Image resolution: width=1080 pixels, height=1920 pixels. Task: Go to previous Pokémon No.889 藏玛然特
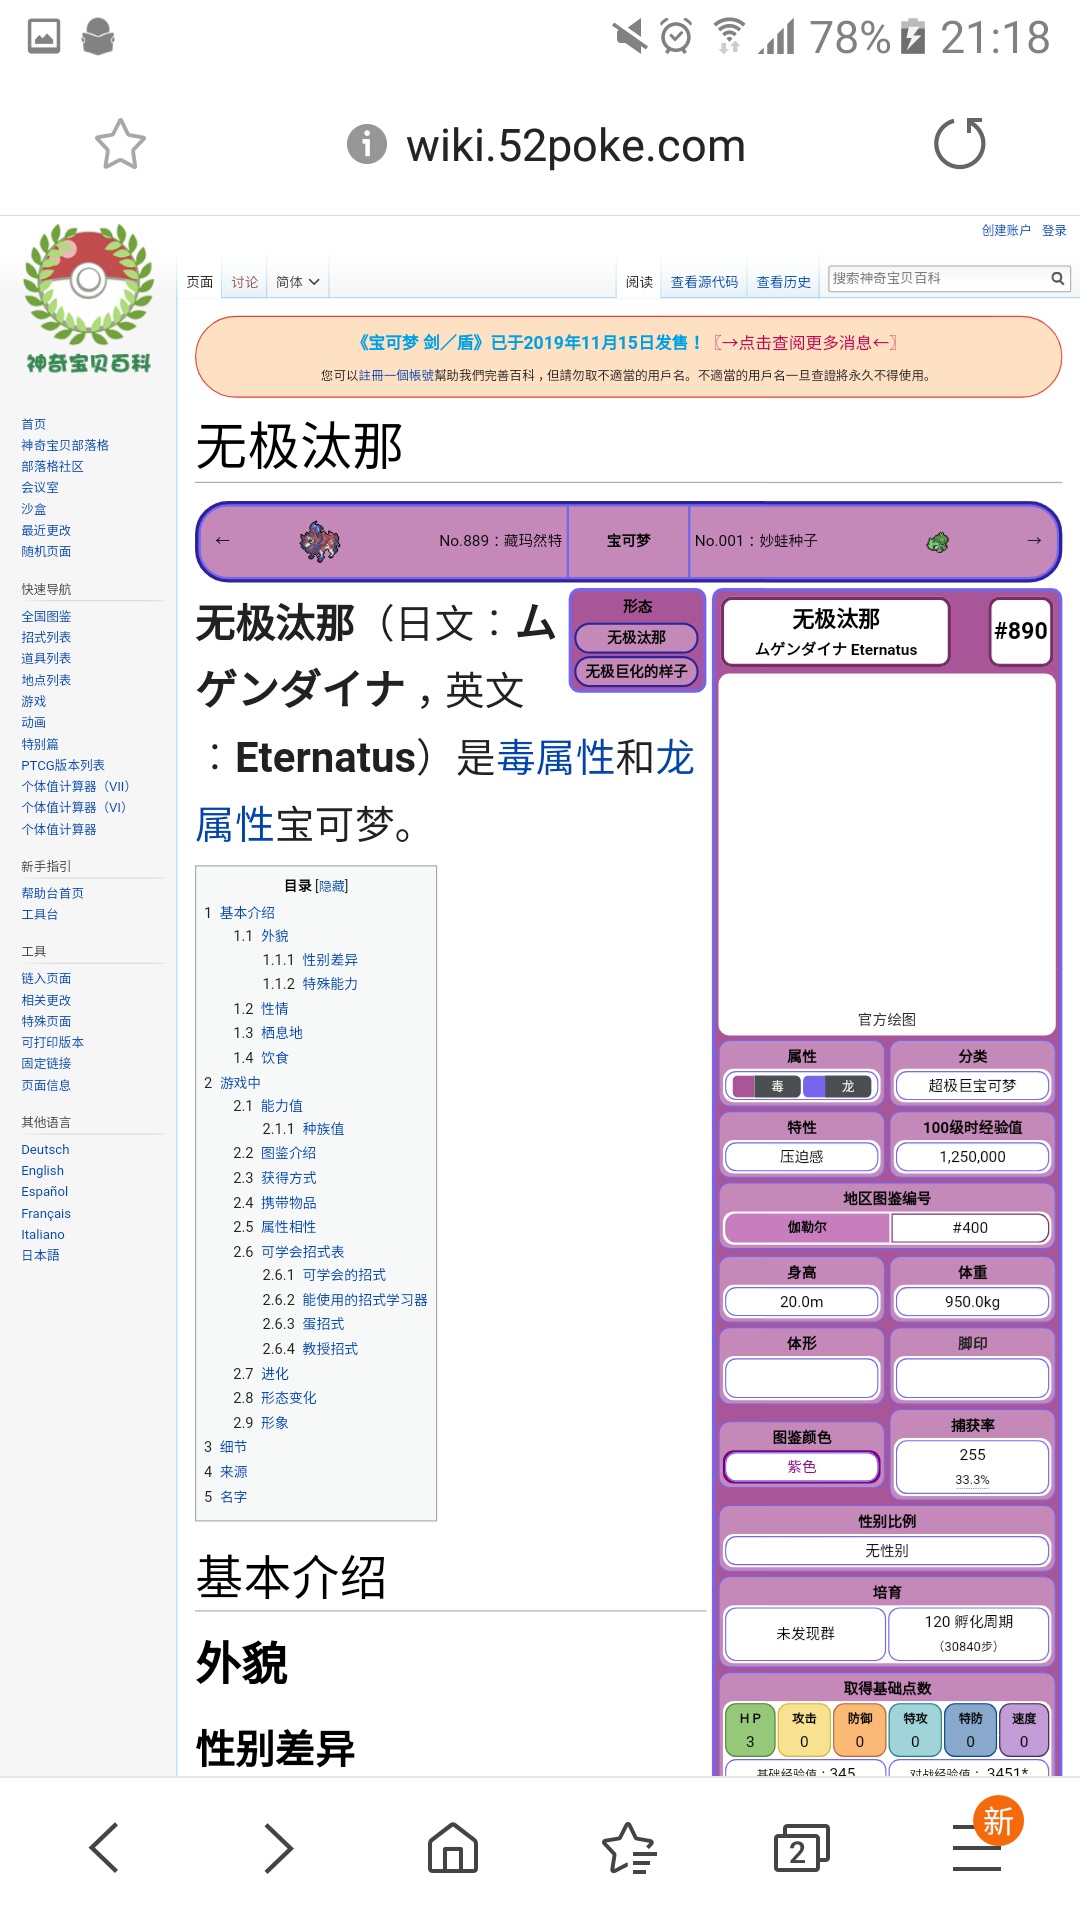coord(500,541)
